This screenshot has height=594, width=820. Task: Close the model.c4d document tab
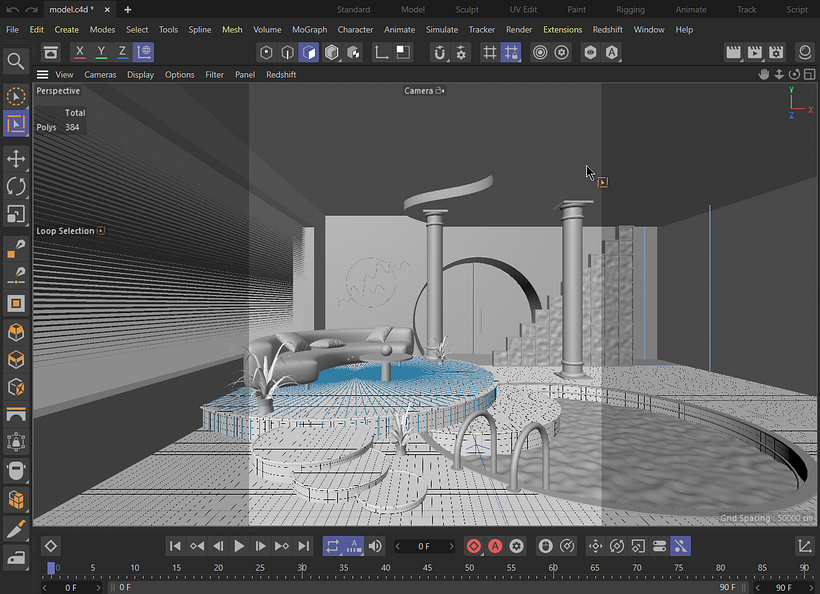[x=107, y=9]
